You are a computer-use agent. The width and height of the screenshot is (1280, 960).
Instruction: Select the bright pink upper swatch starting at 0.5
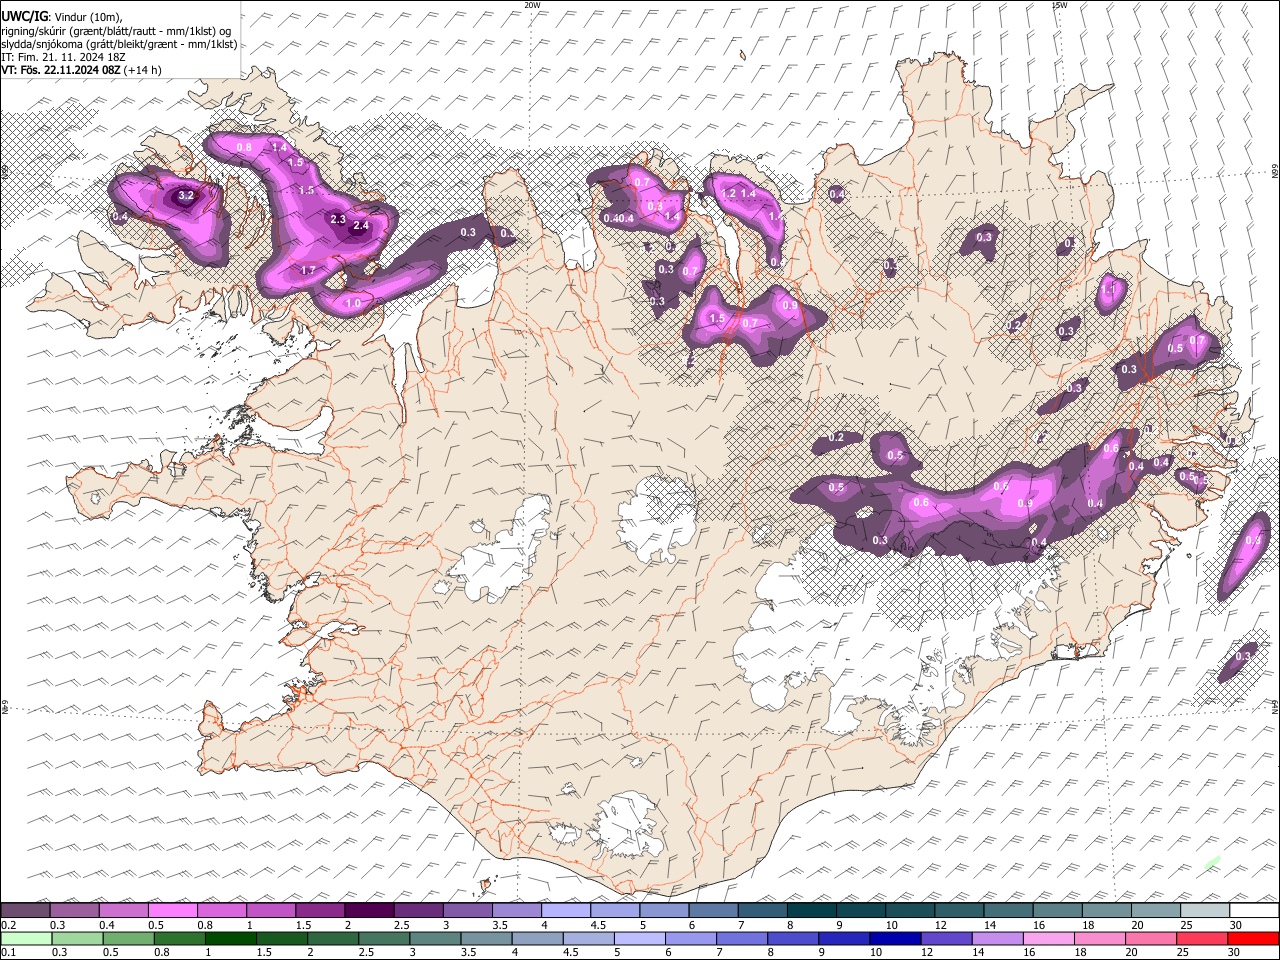(x=172, y=910)
